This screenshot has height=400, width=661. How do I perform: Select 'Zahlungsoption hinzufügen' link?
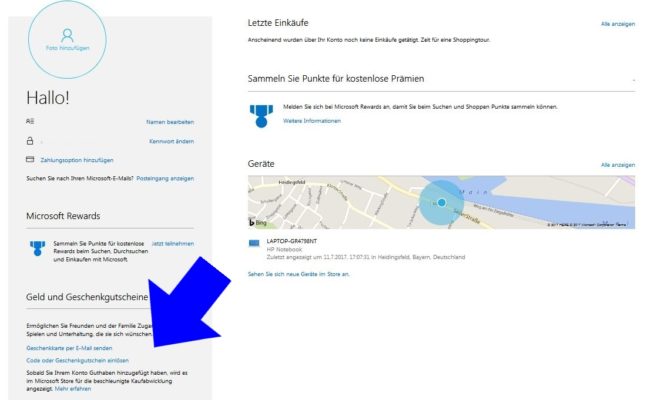[77, 160]
